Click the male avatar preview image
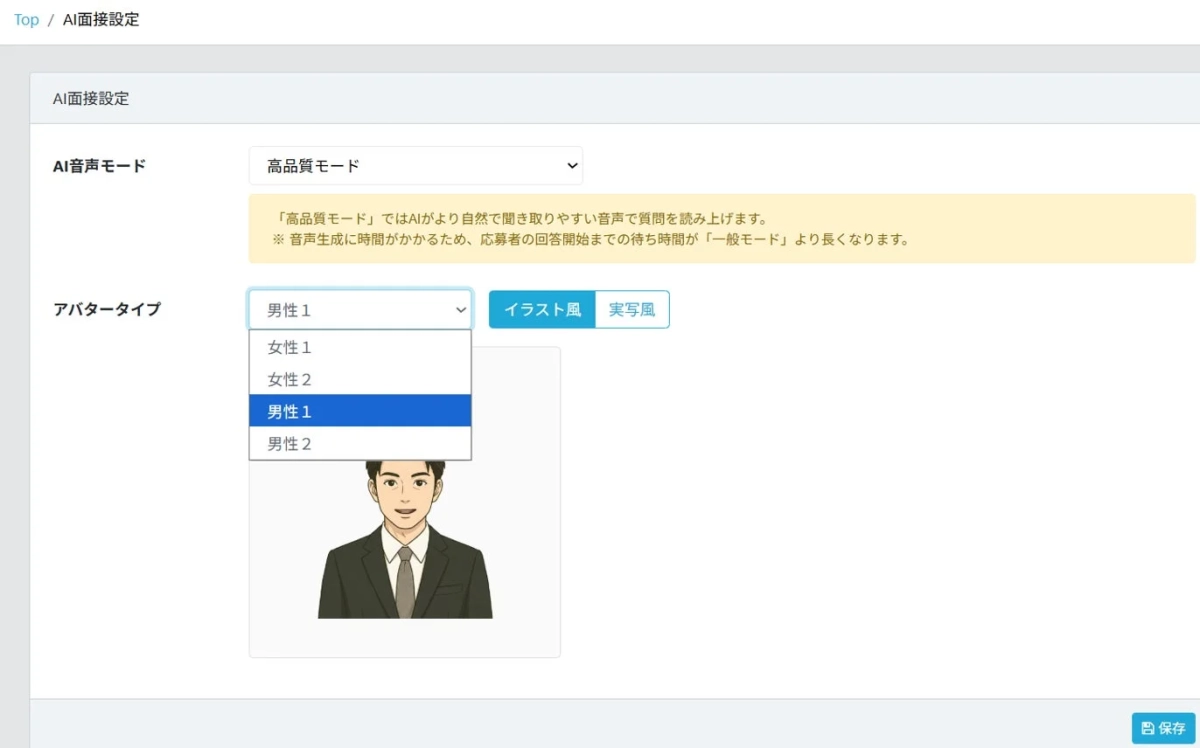This screenshot has height=748, width=1200. click(405, 538)
